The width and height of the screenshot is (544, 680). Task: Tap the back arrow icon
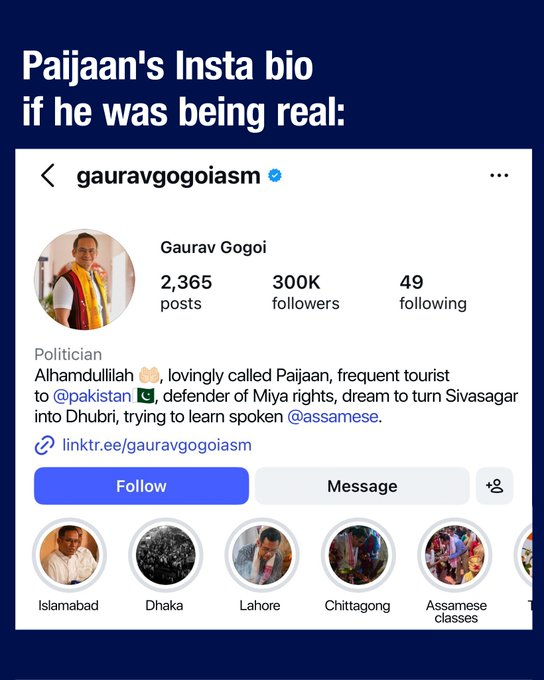click(48, 176)
